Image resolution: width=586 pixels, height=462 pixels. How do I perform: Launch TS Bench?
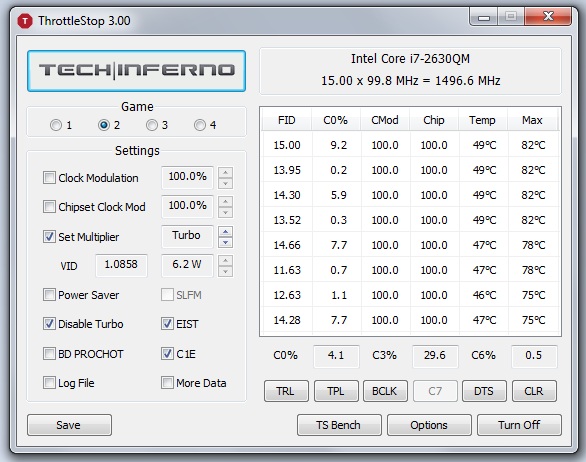tap(339, 425)
